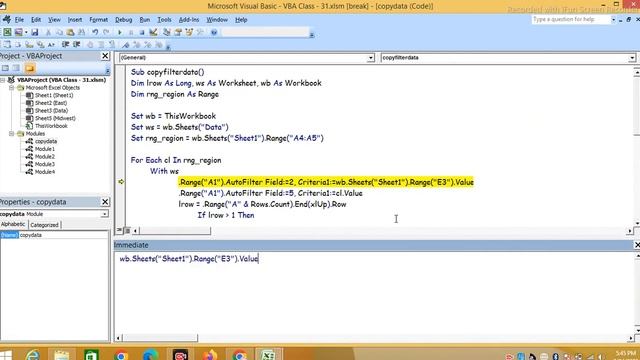
Task: Switch to Alphabetic properties tab
Action: [x=13, y=224]
